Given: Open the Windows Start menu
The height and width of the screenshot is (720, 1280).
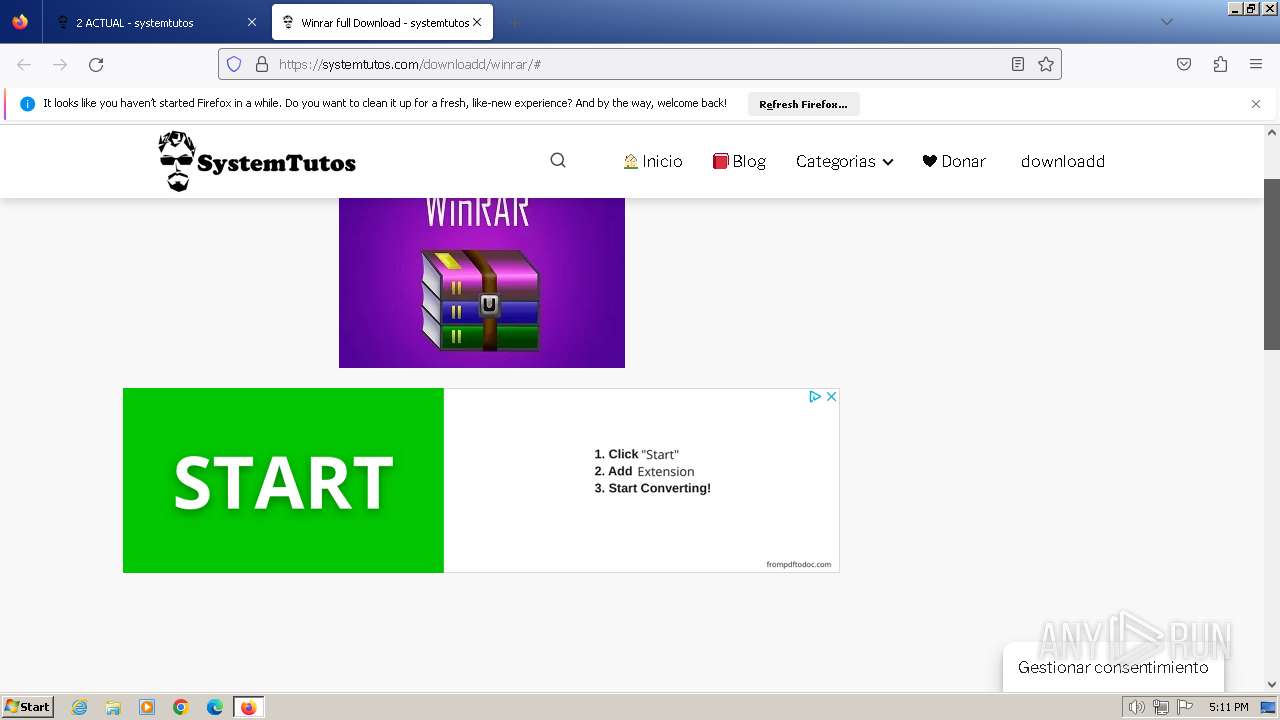Looking at the screenshot, I should 27,707.
